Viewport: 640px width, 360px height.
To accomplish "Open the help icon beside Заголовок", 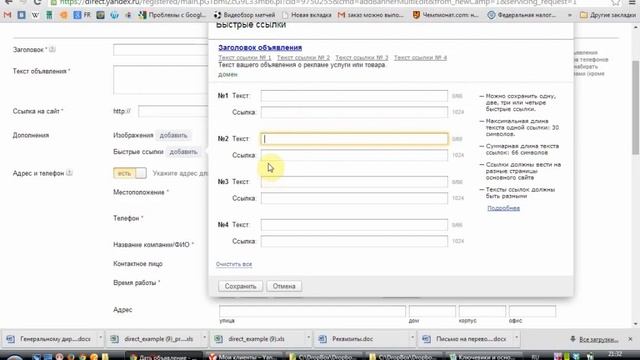I will point(52,49).
